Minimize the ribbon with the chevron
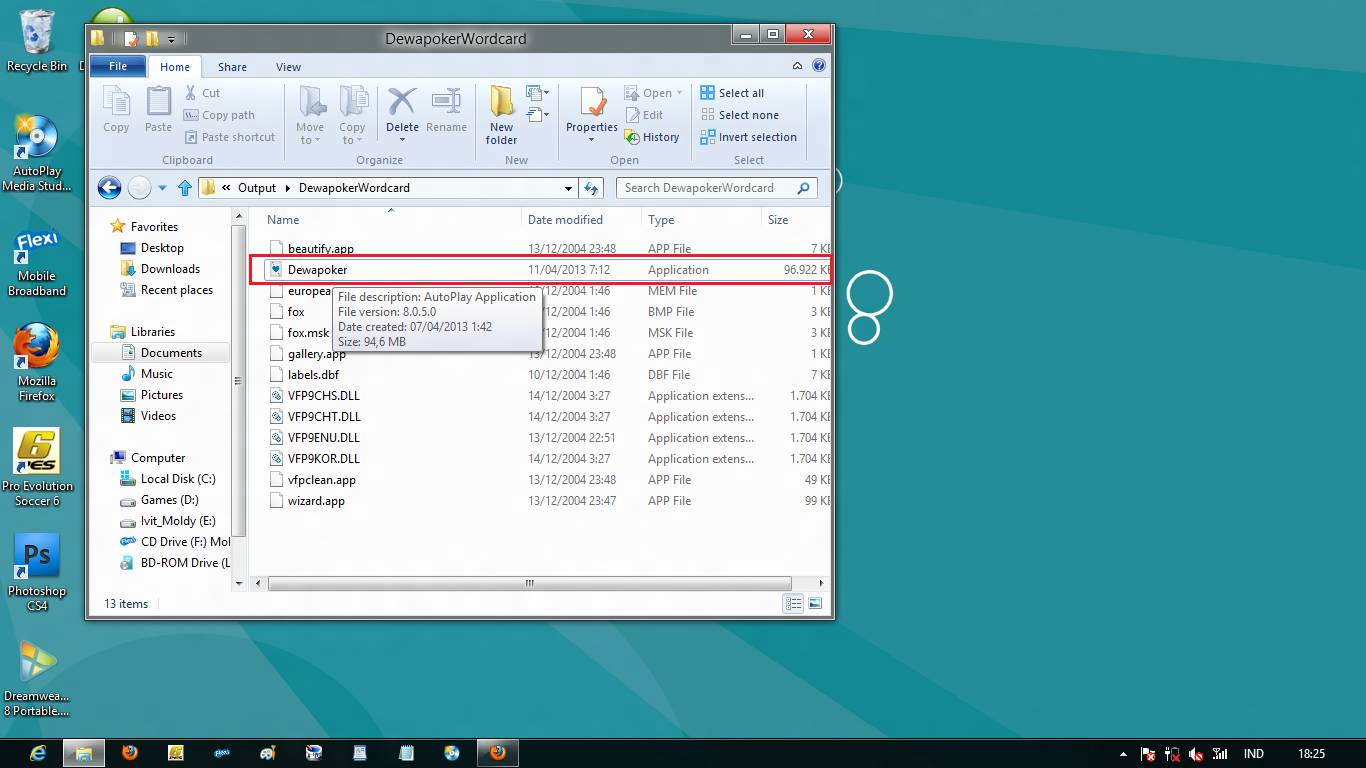 tap(797, 66)
